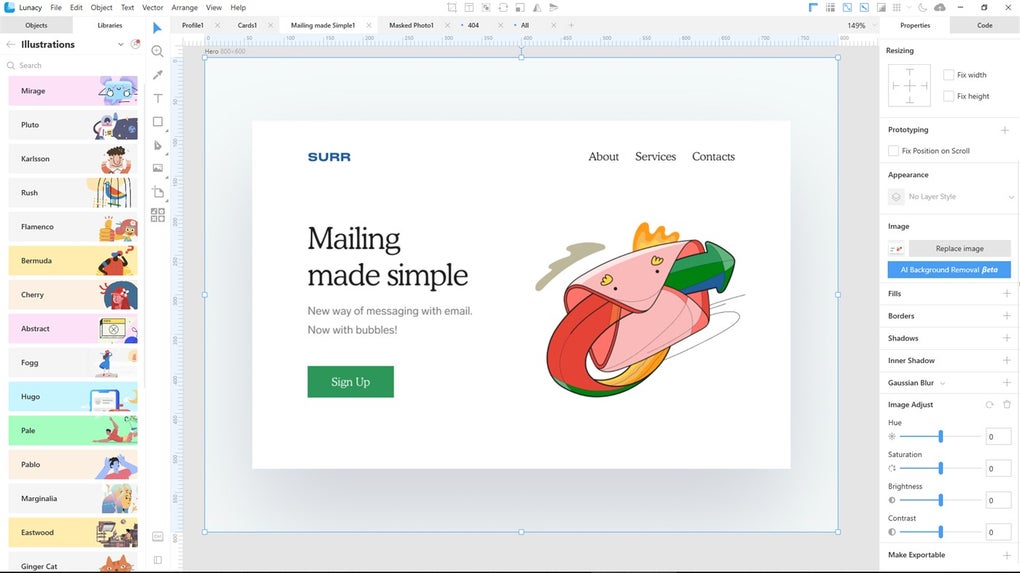Viewport: 1020px width, 573px height.
Task: Open the No Layer Style dropdown
Action: pyautogui.click(x=950, y=196)
